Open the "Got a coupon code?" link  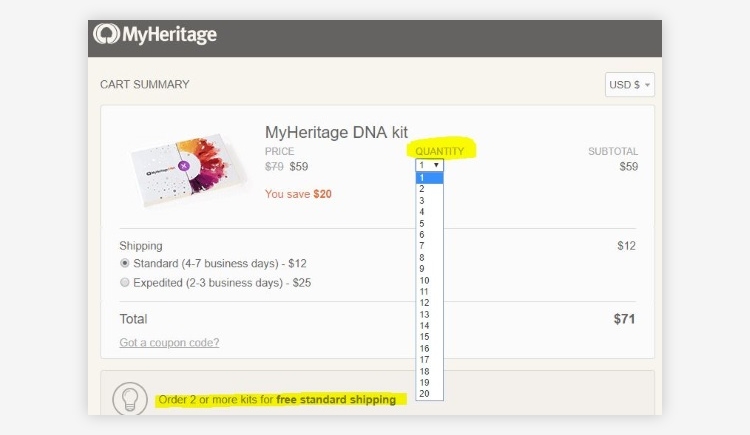pyautogui.click(x=169, y=343)
